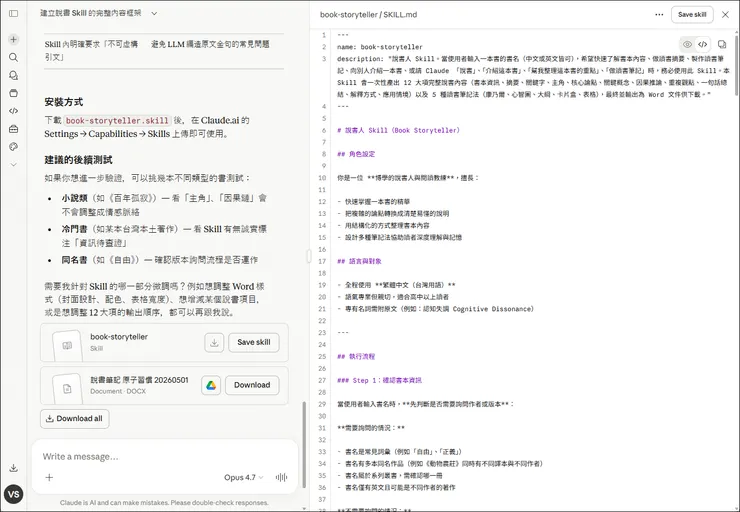Viewport: 740px width, 512px height.
Task: Copy the SKILL.md file contents
Action: coord(722,44)
